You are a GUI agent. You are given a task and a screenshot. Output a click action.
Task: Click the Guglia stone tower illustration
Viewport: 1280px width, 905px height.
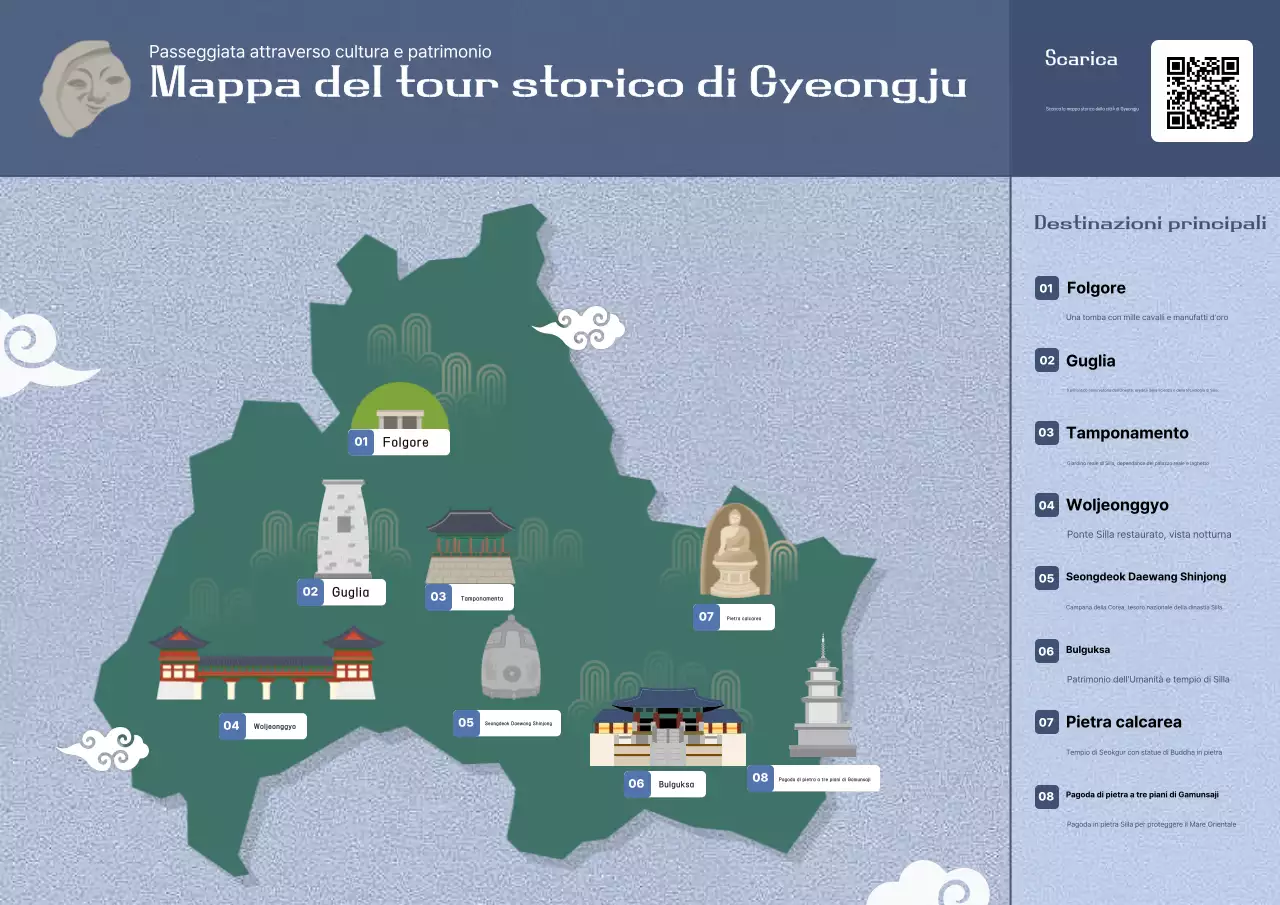(x=342, y=530)
